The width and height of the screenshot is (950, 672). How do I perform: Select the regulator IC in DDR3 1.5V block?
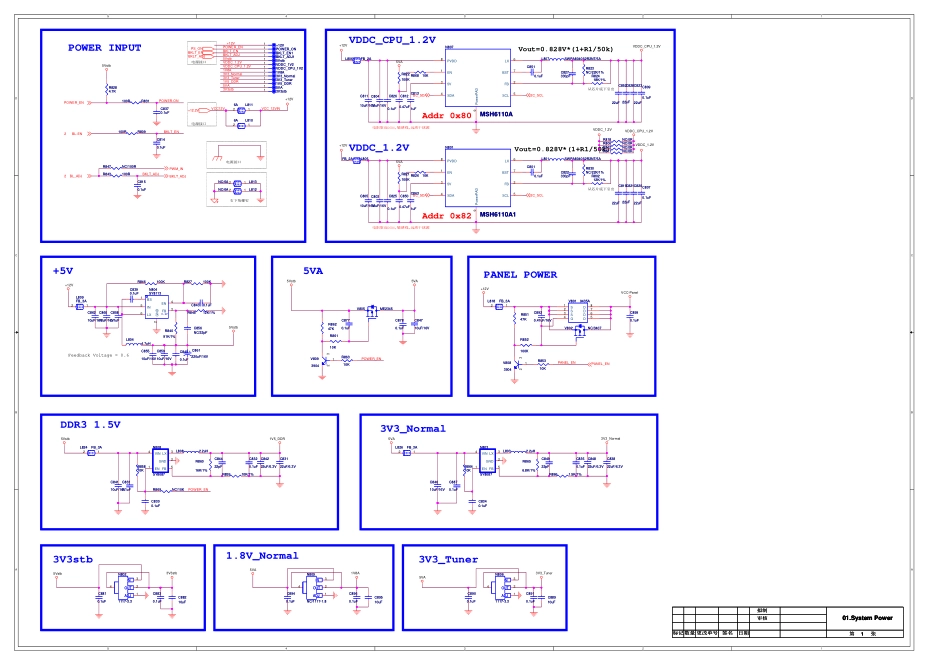[158, 460]
